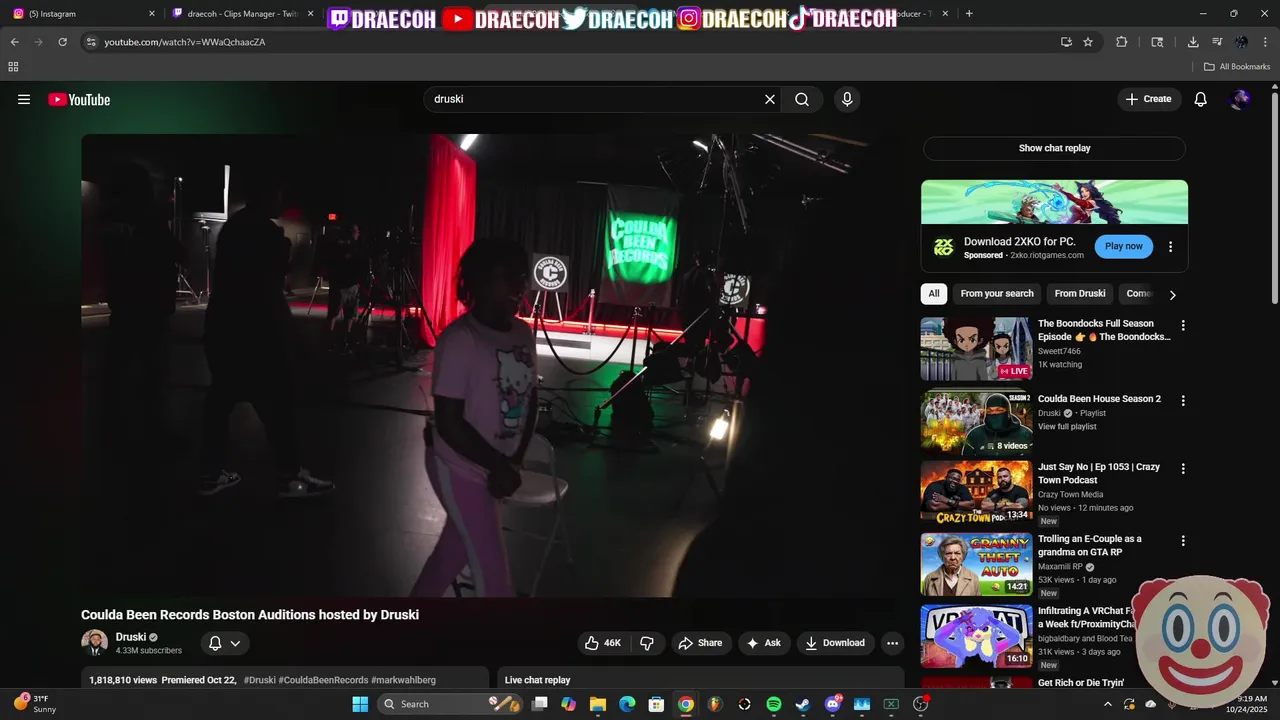Open File Explorer from the taskbar
Image resolution: width=1280 pixels, height=720 pixels.
597,704
